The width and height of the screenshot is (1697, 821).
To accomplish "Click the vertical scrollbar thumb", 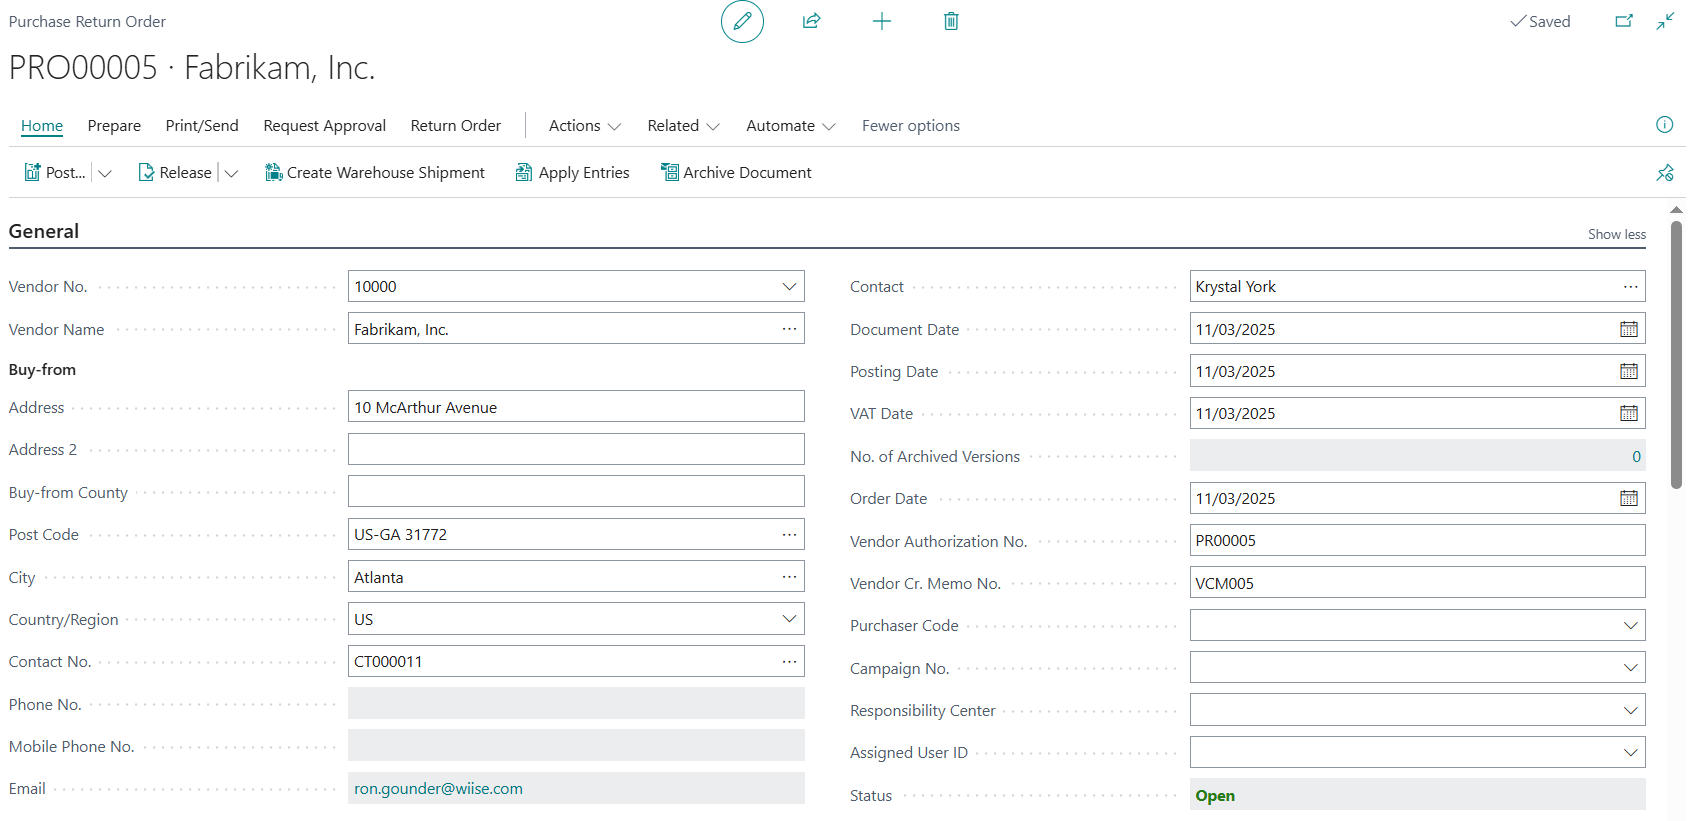I will point(1676,355).
